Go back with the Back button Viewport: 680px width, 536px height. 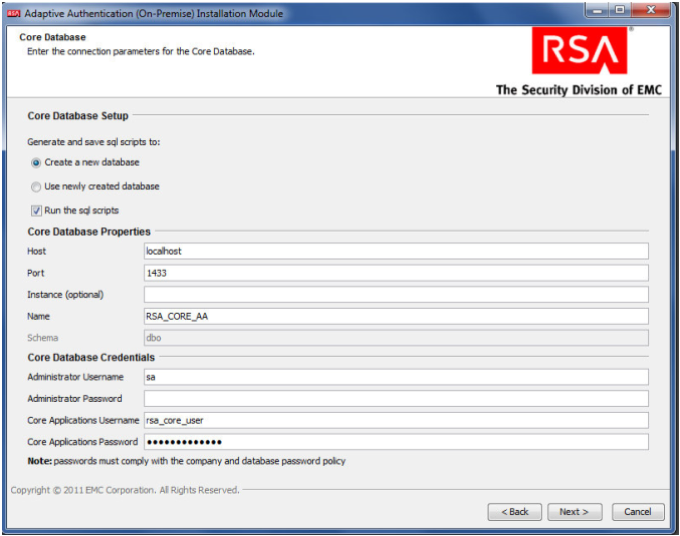[x=515, y=512]
